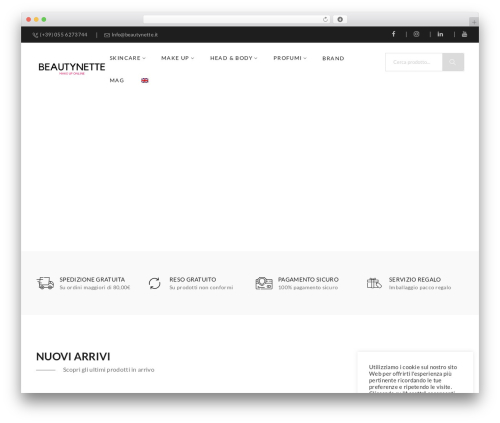This screenshot has height=423, width=500.
Task: Click the search magnifier button
Action: pos(453,62)
